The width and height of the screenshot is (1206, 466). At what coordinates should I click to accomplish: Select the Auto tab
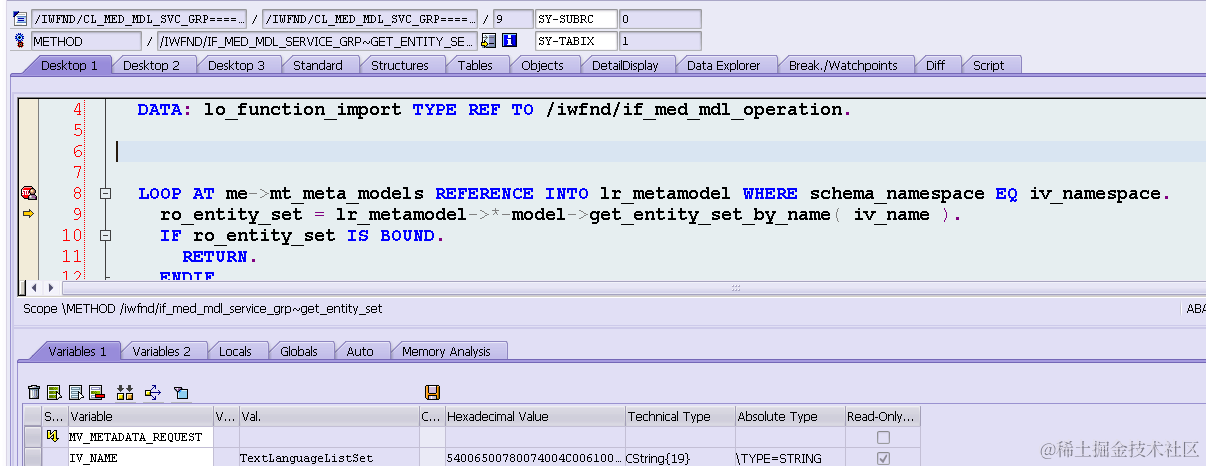tap(360, 351)
